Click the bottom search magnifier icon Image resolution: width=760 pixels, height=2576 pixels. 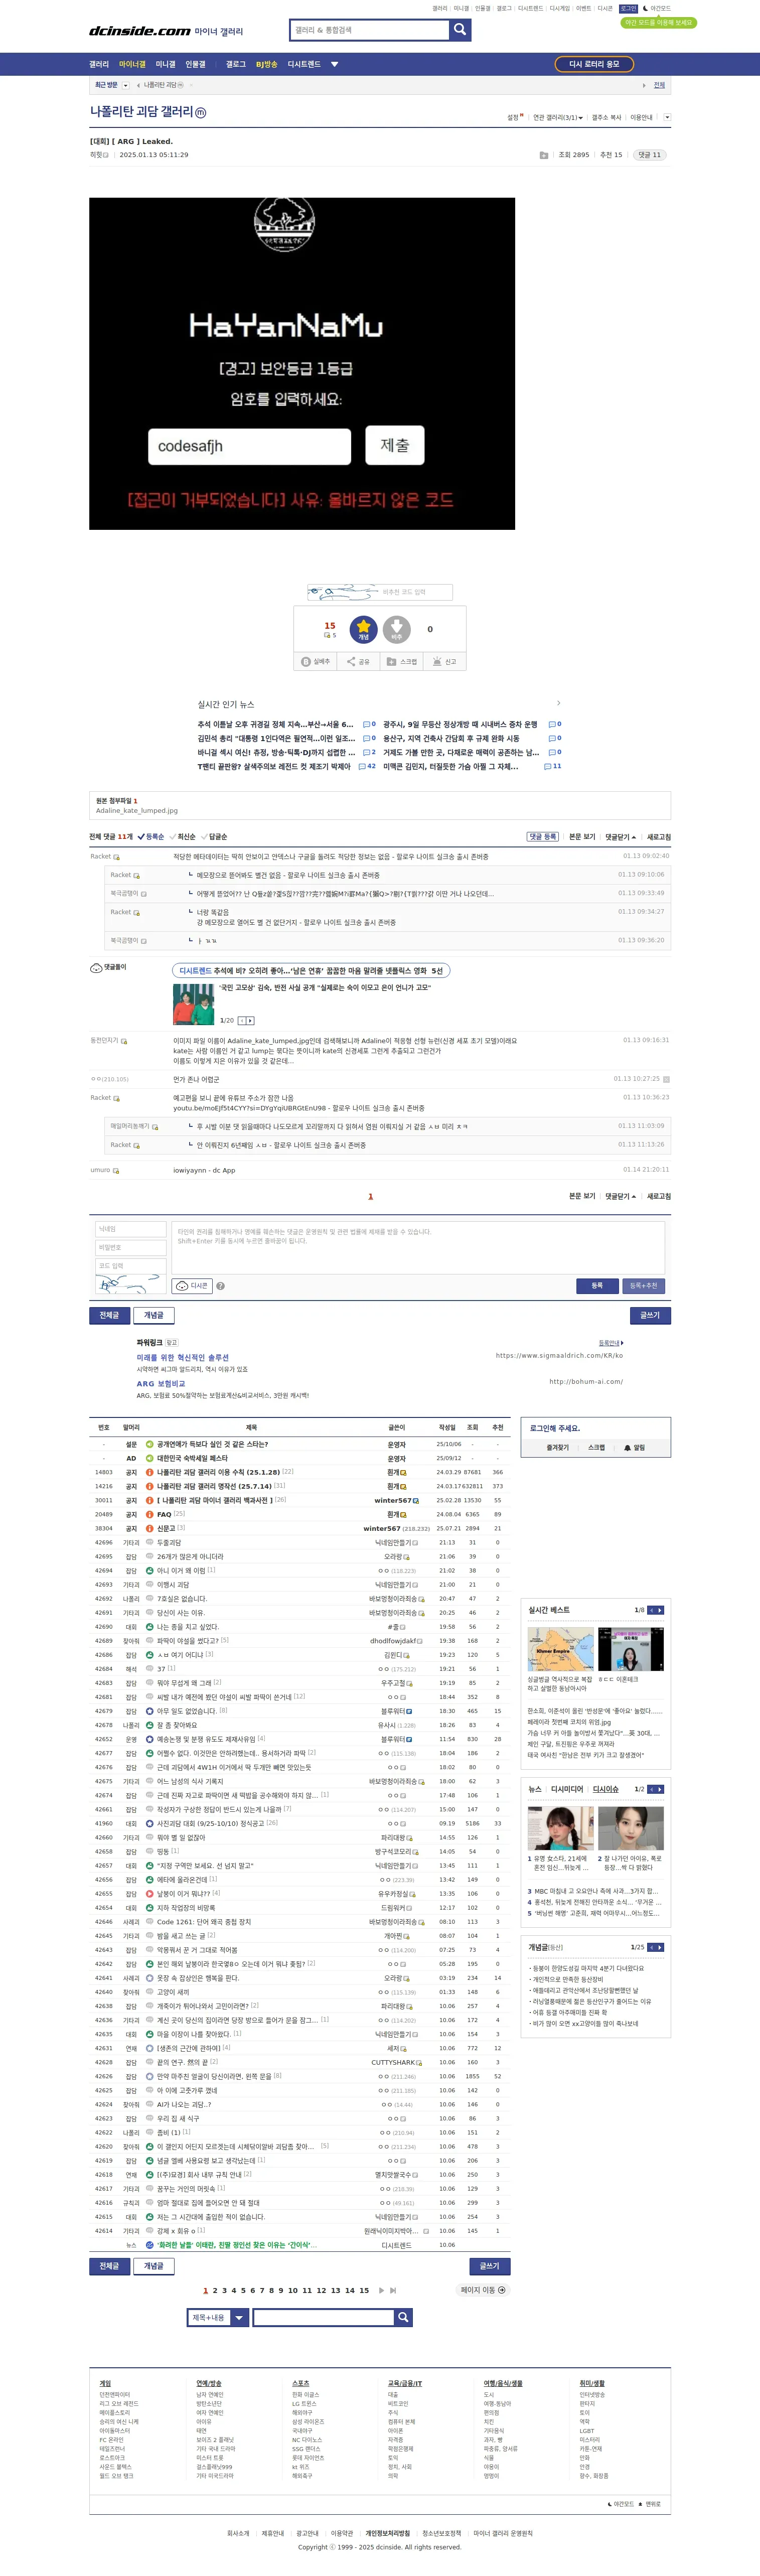(403, 2317)
